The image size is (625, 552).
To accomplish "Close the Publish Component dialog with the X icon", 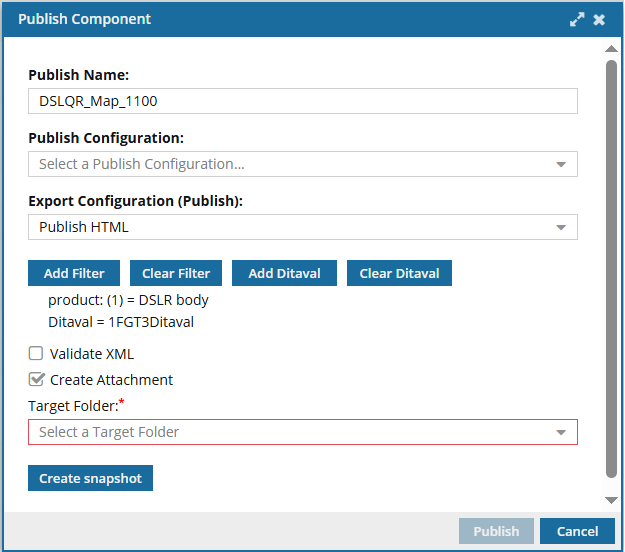I will pyautogui.click(x=599, y=20).
